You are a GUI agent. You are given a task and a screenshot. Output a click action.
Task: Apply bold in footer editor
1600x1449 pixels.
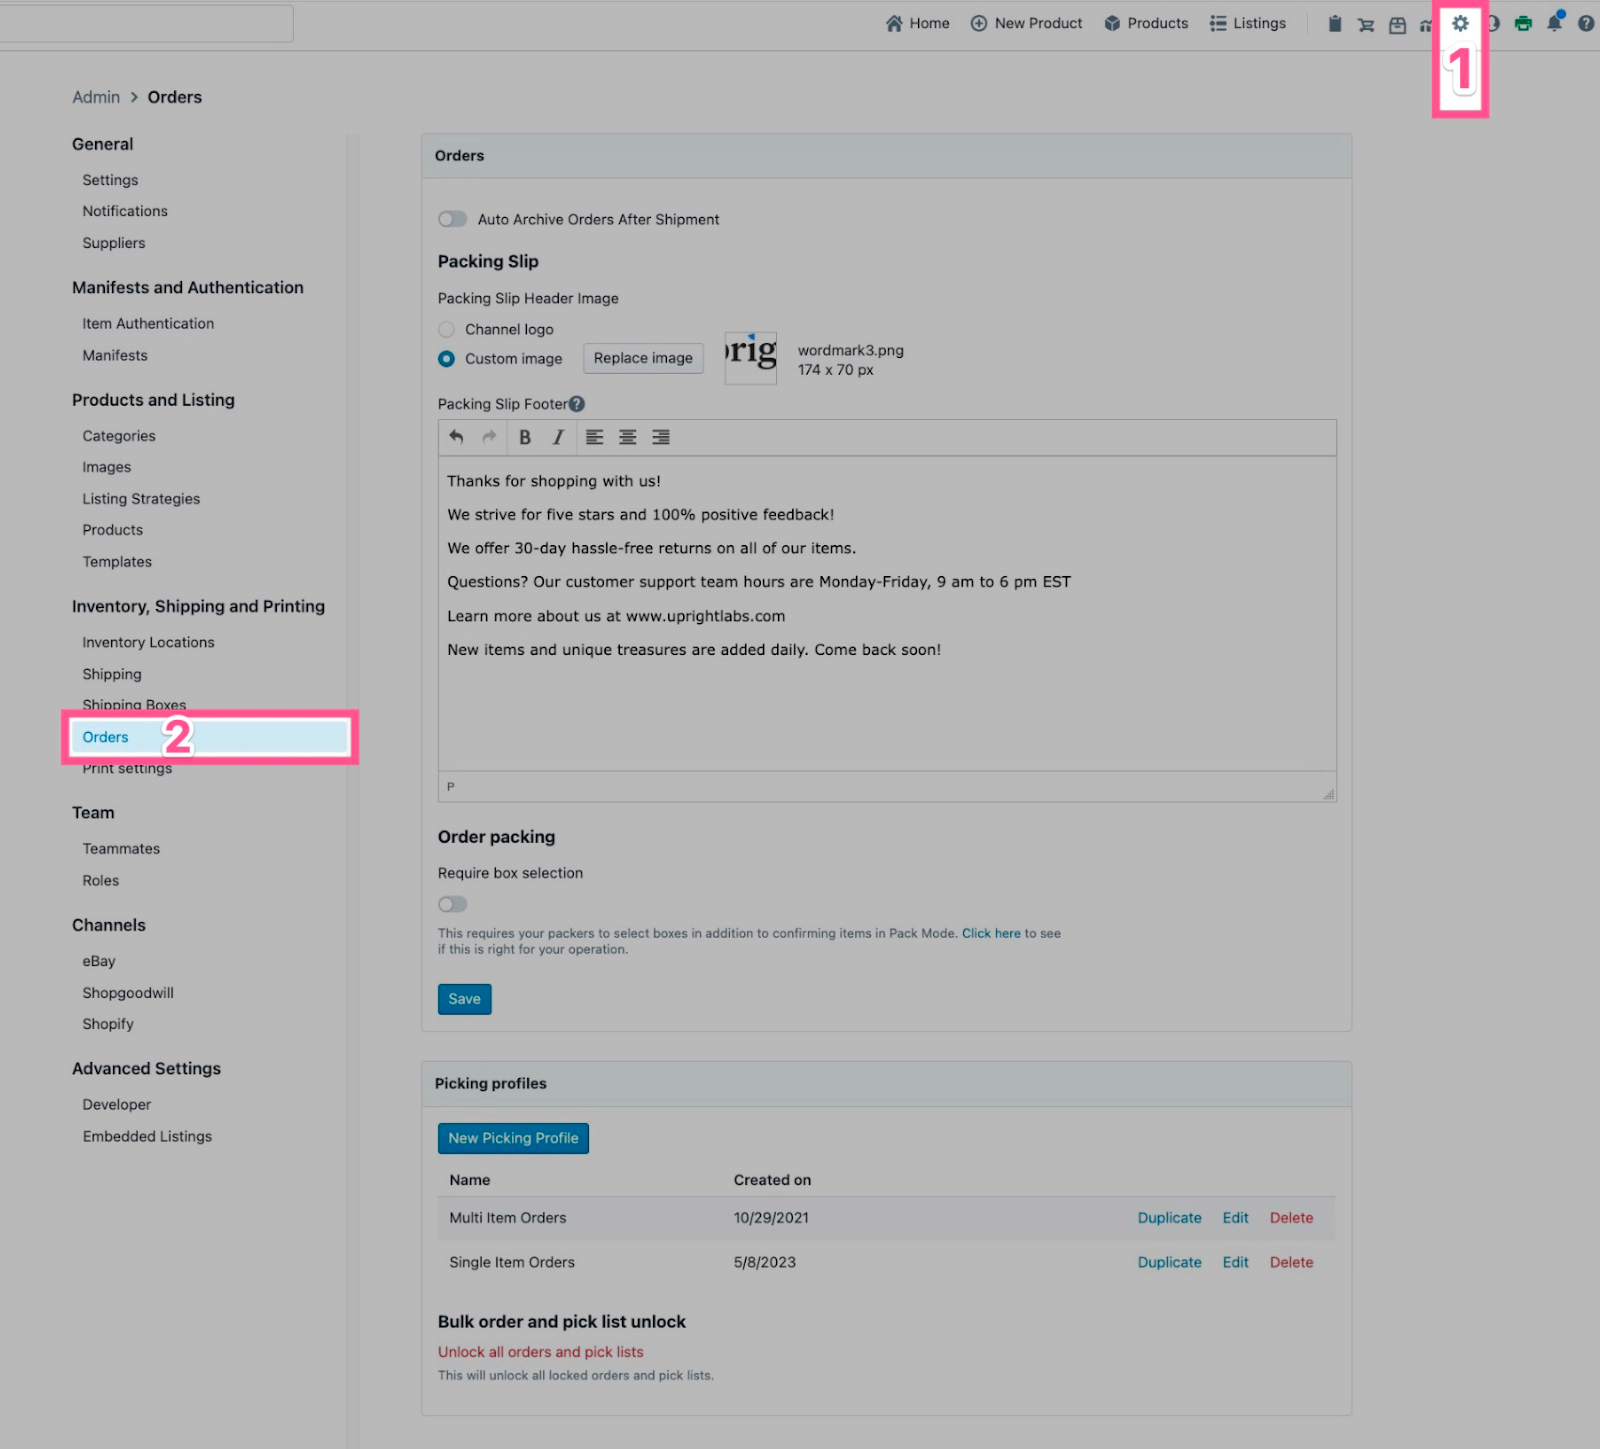click(x=525, y=437)
